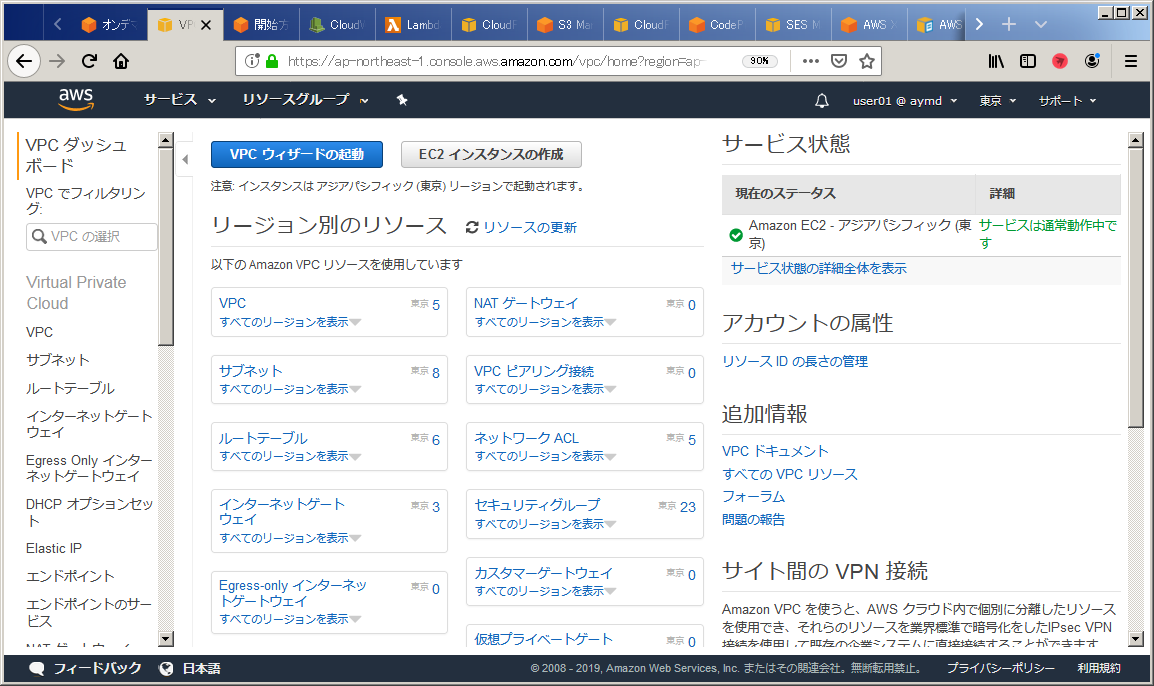Screen dimensions: 1154x686
Task: Switch to the Lambda browser tab
Action: click(x=413, y=24)
